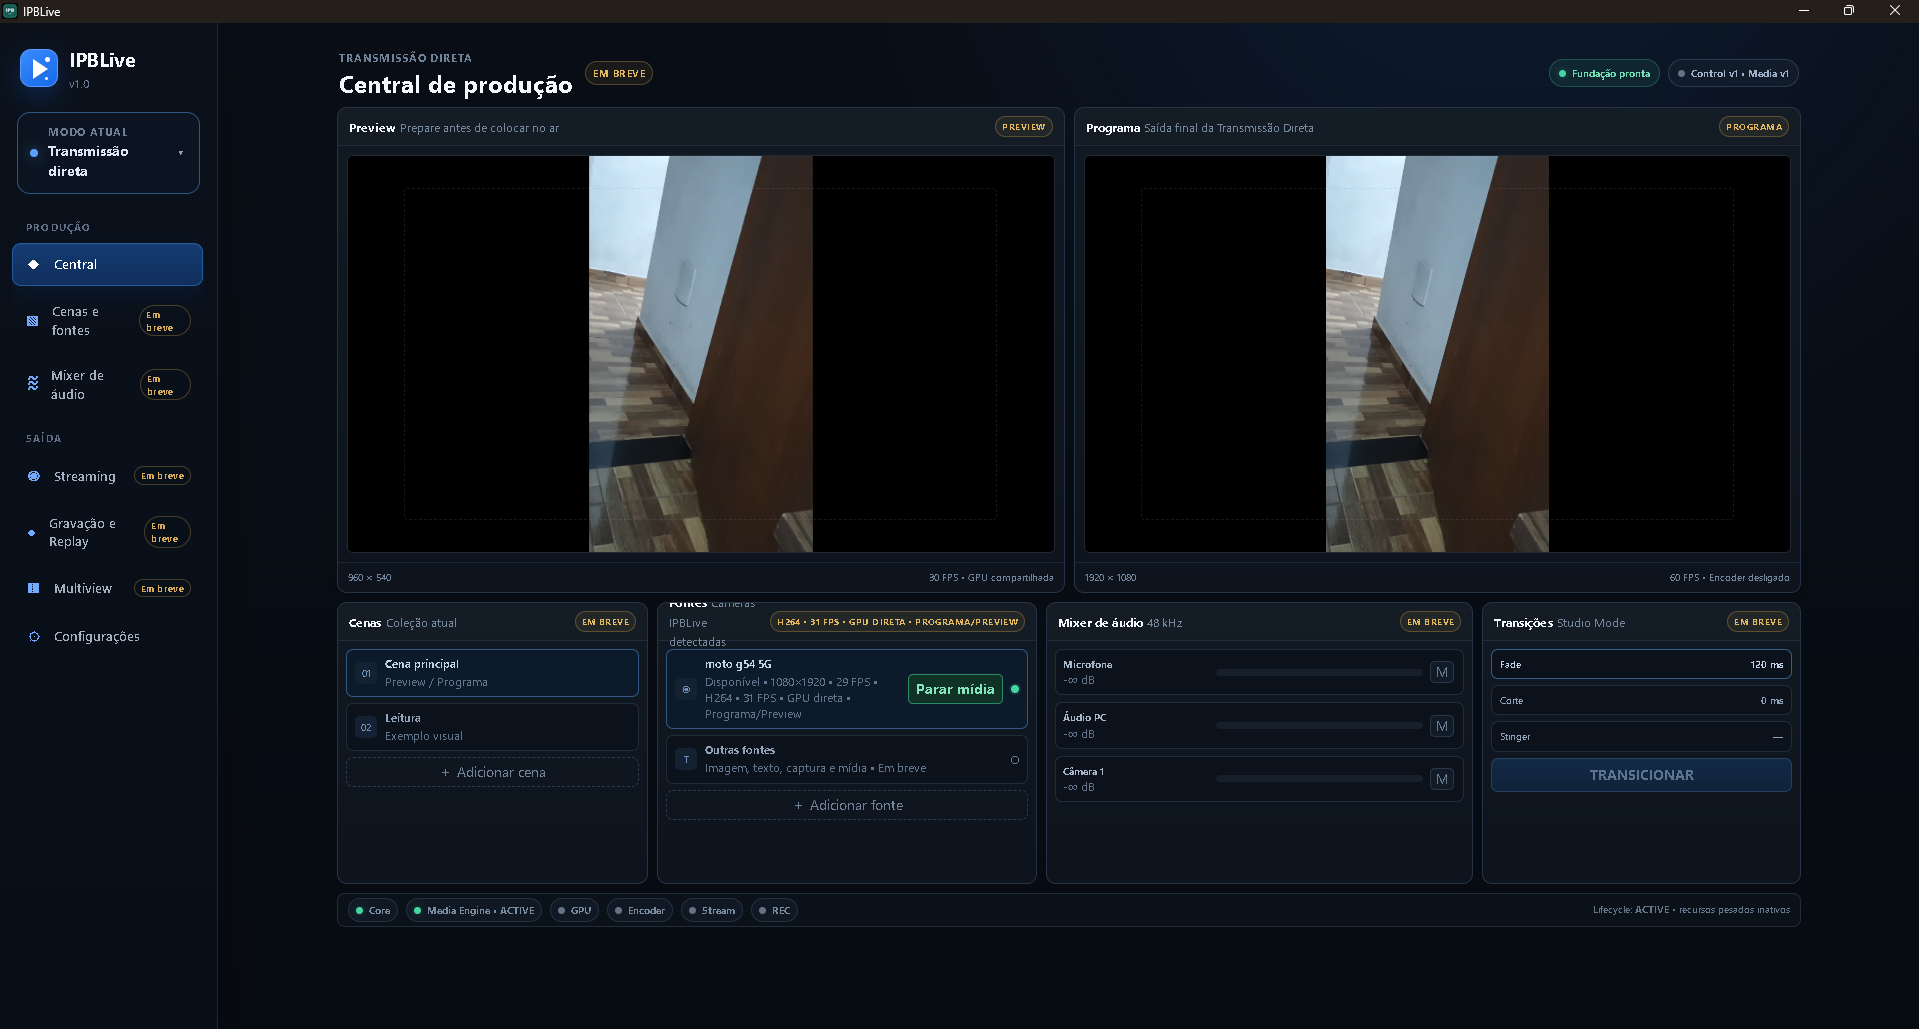Click the TRANSICIONAR button

(x=1640, y=775)
